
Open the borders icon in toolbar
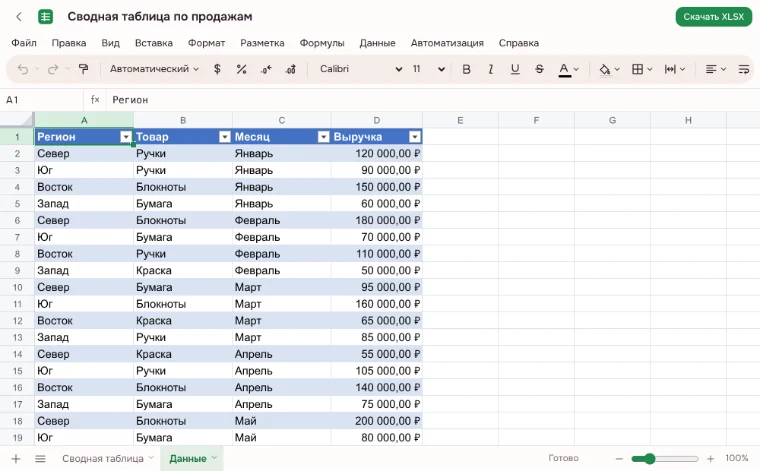coord(642,69)
